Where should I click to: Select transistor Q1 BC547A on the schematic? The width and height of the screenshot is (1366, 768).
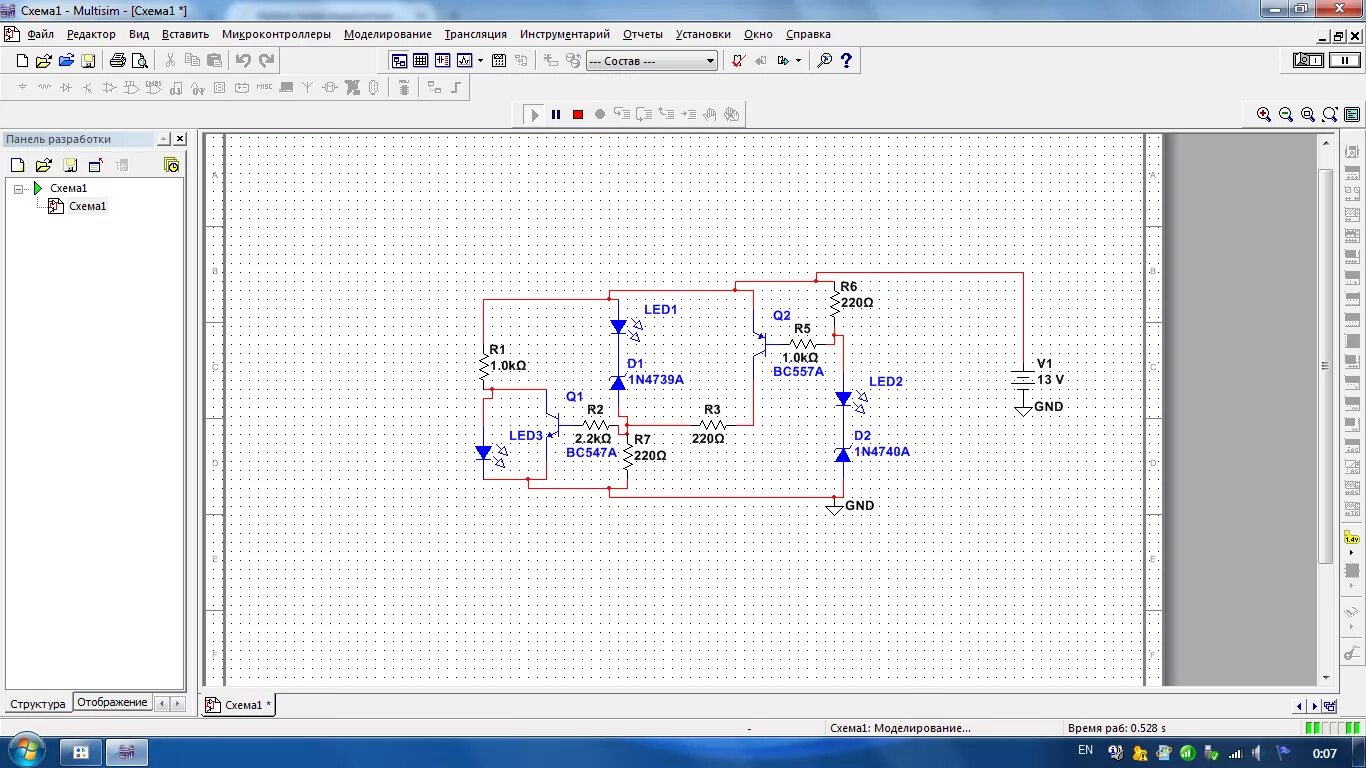pyautogui.click(x=555, y=424)
